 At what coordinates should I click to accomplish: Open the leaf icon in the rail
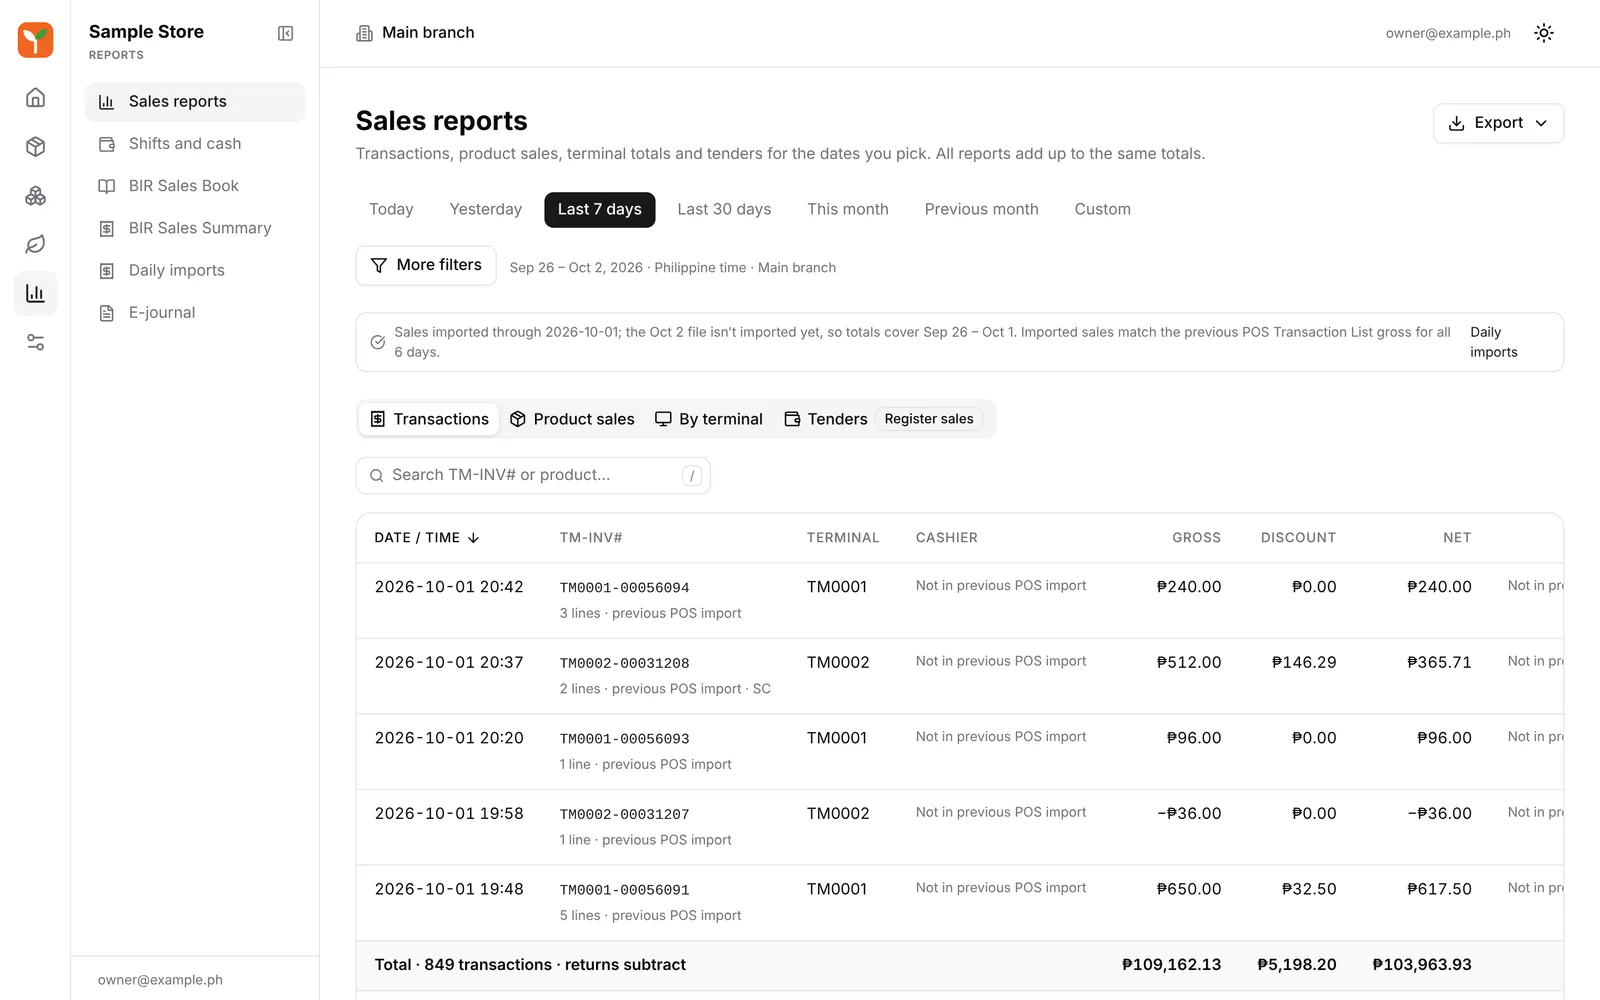click(x=35, y=244)
